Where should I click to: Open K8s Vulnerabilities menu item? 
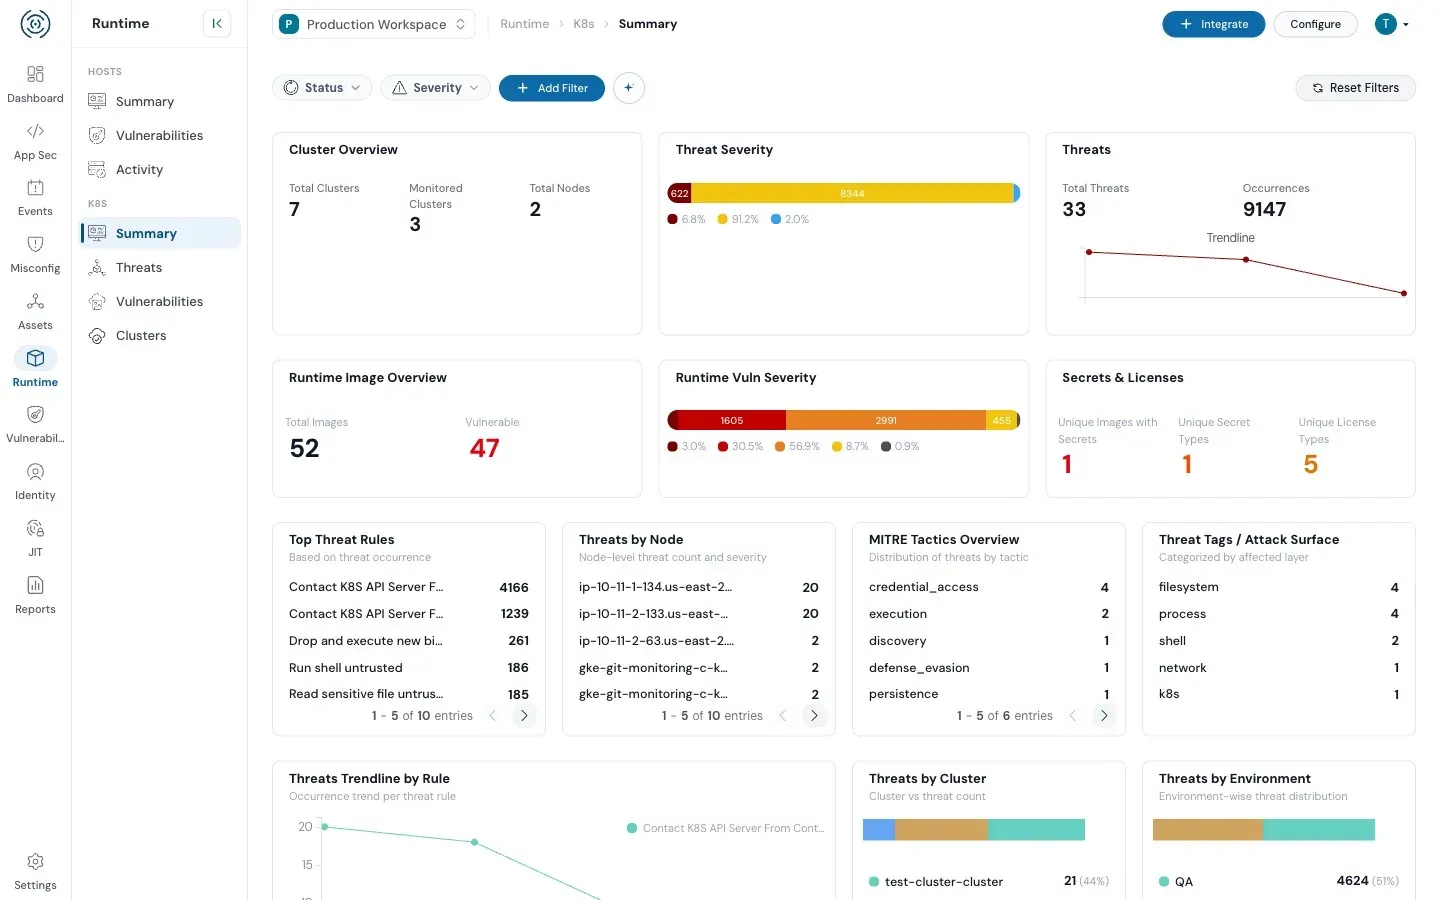click(160, 301)
